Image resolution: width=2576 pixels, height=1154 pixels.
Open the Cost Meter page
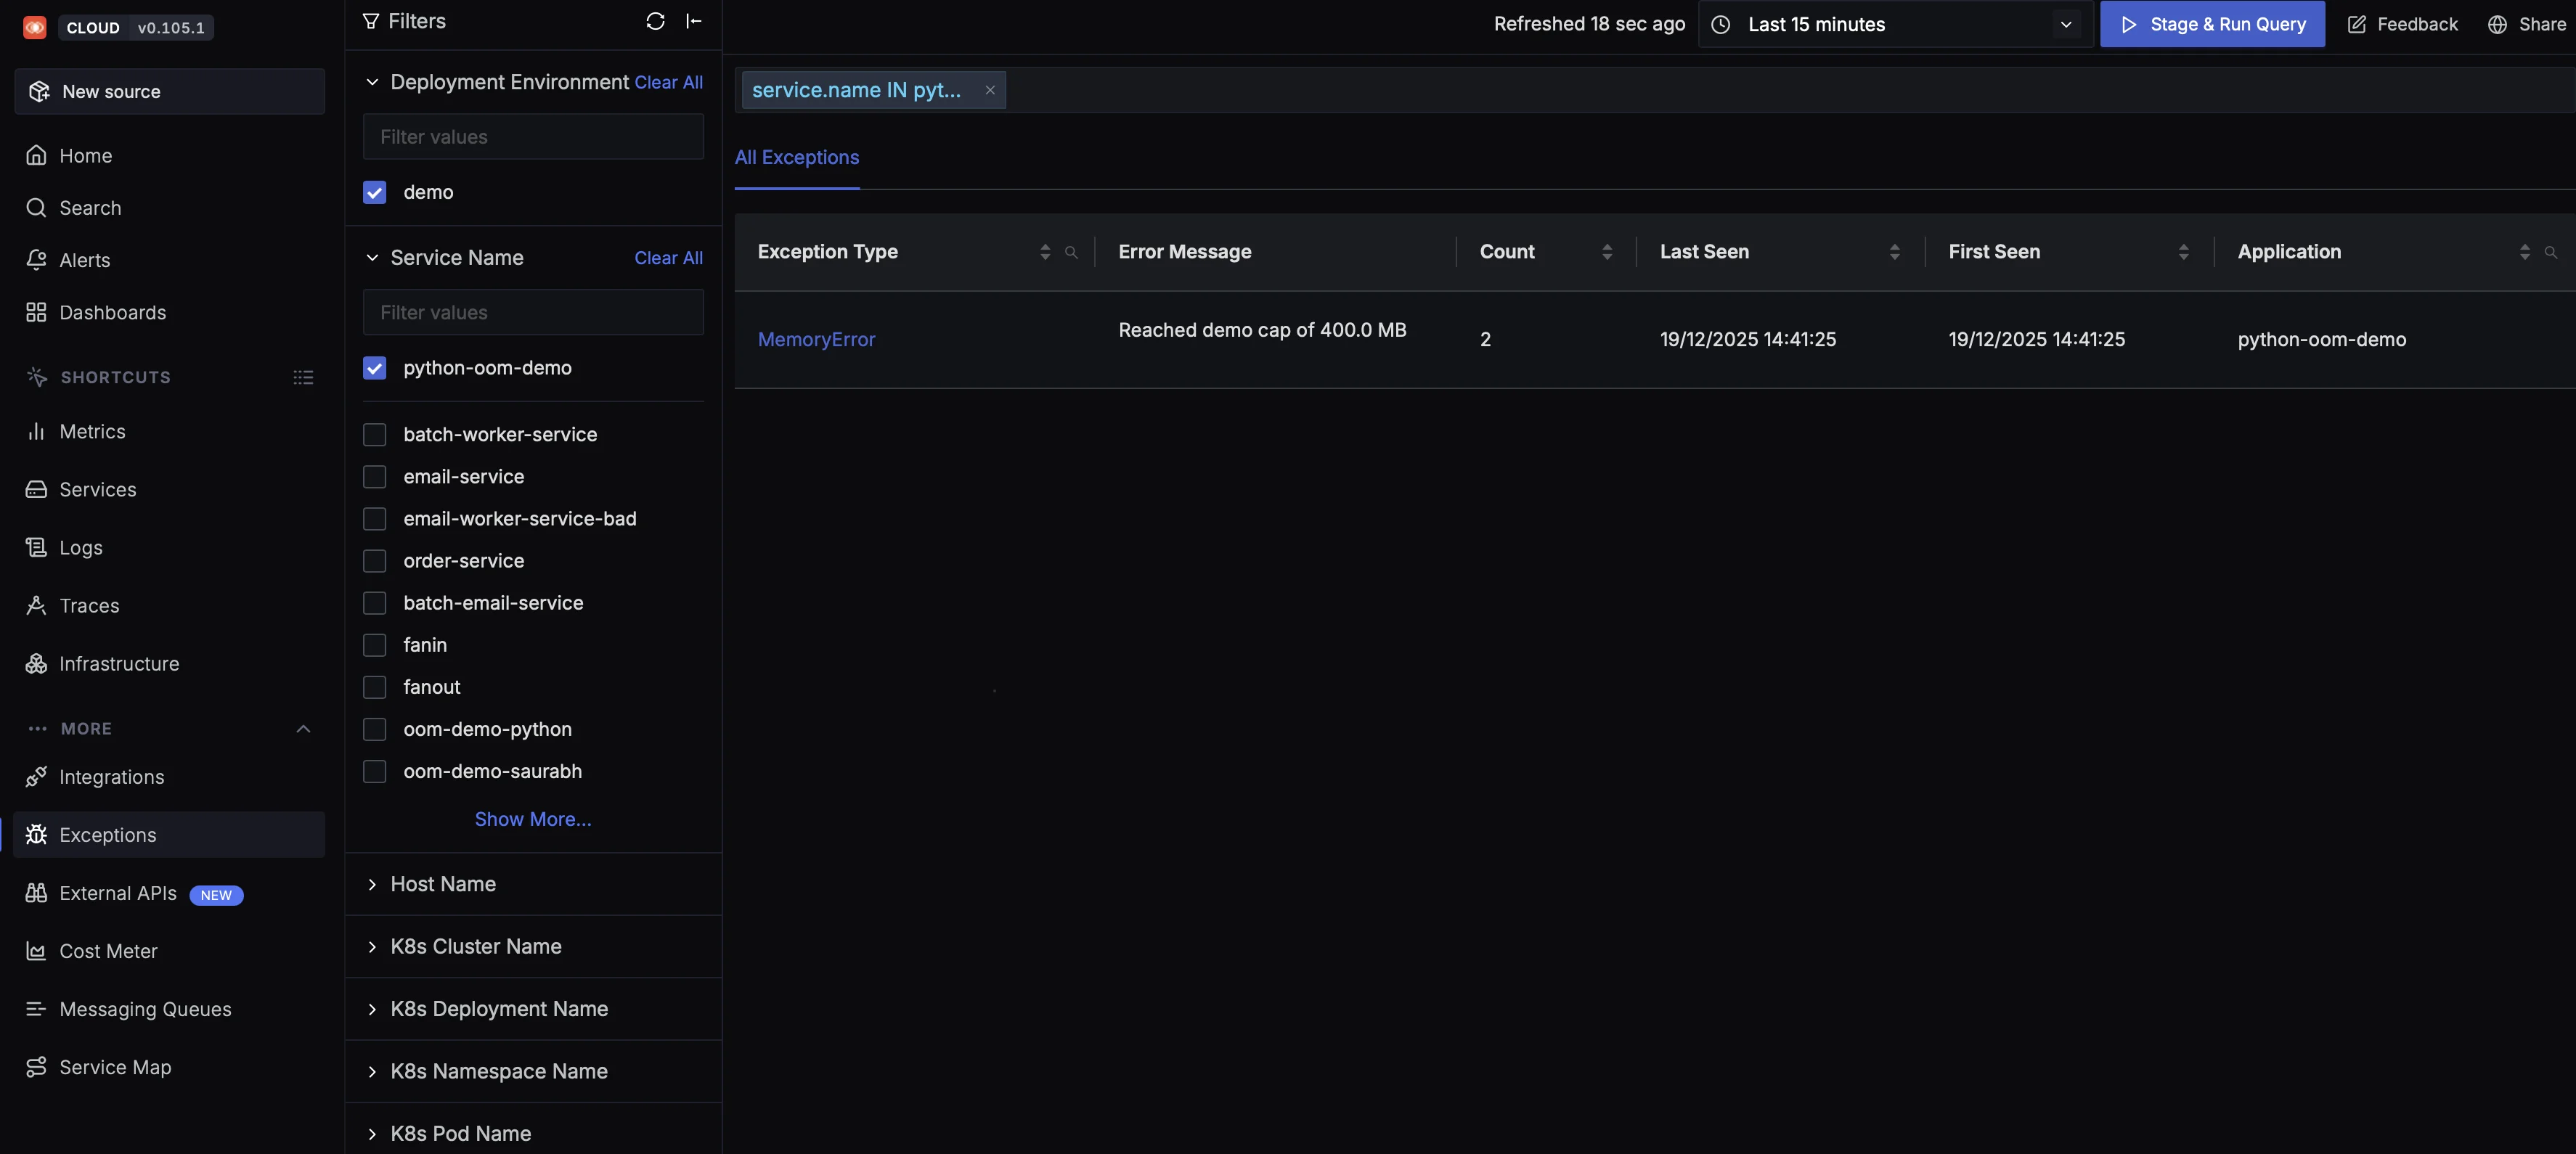point(108,951)
